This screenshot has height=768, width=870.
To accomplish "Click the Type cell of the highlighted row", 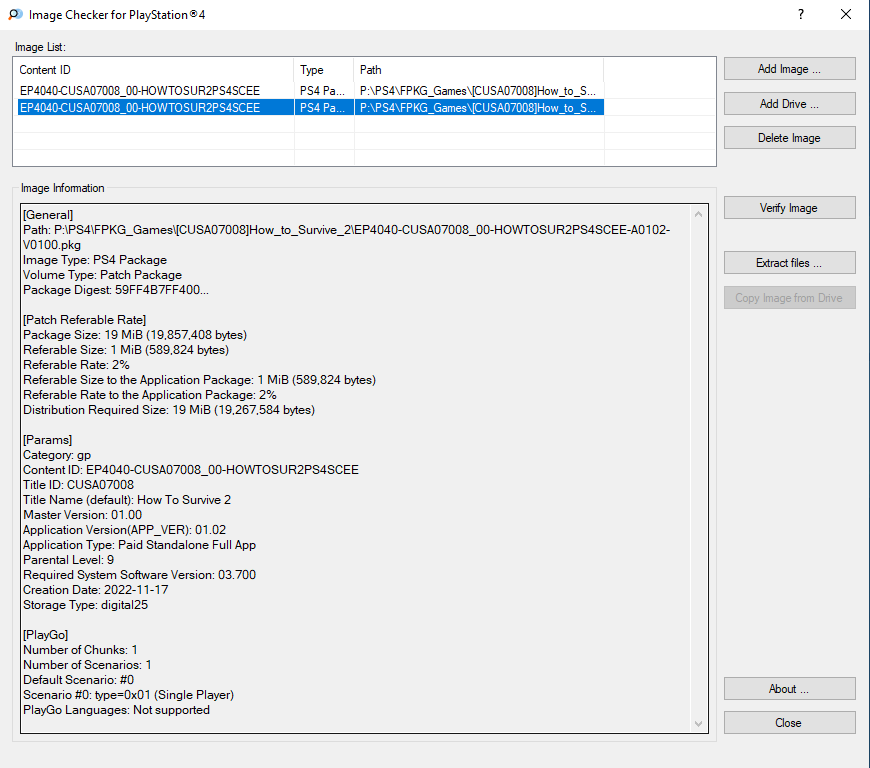I will (x=322, y=108).
